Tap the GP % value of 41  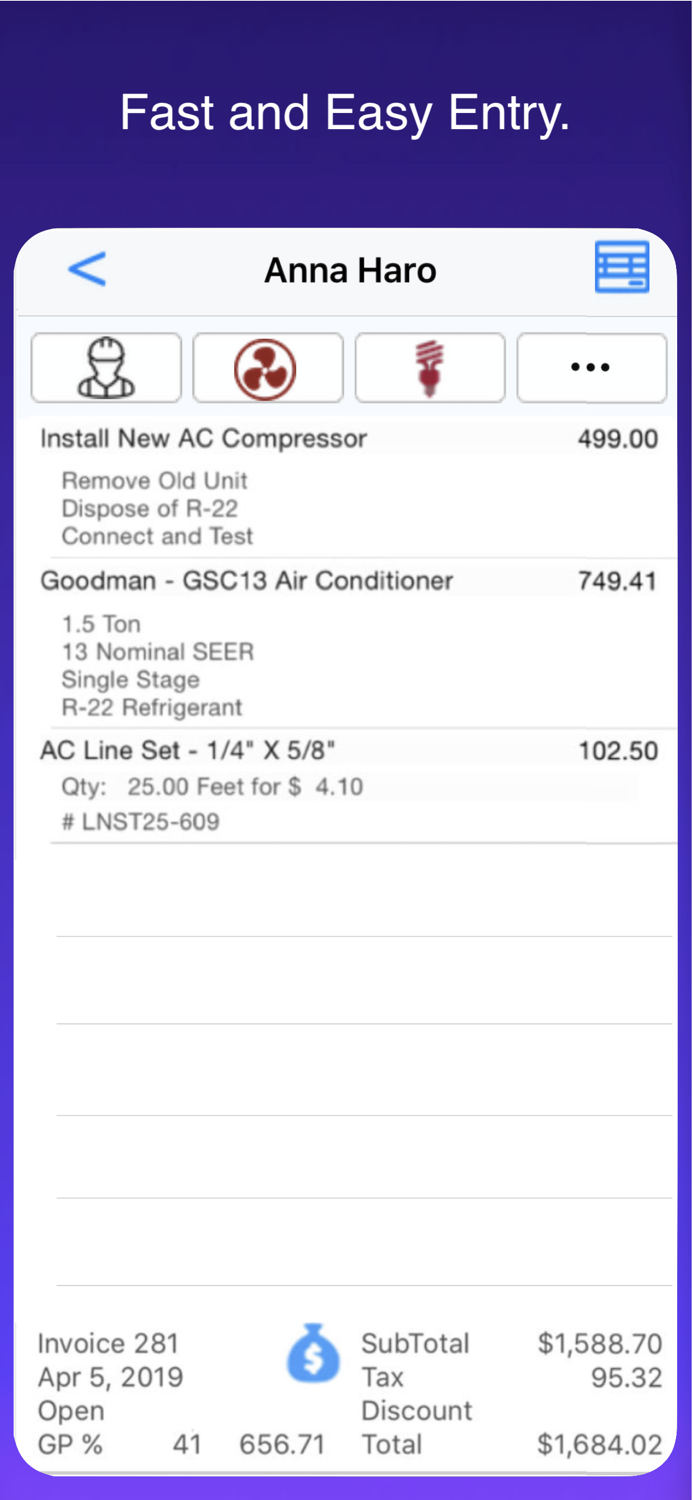click(x=187, y=1444)
